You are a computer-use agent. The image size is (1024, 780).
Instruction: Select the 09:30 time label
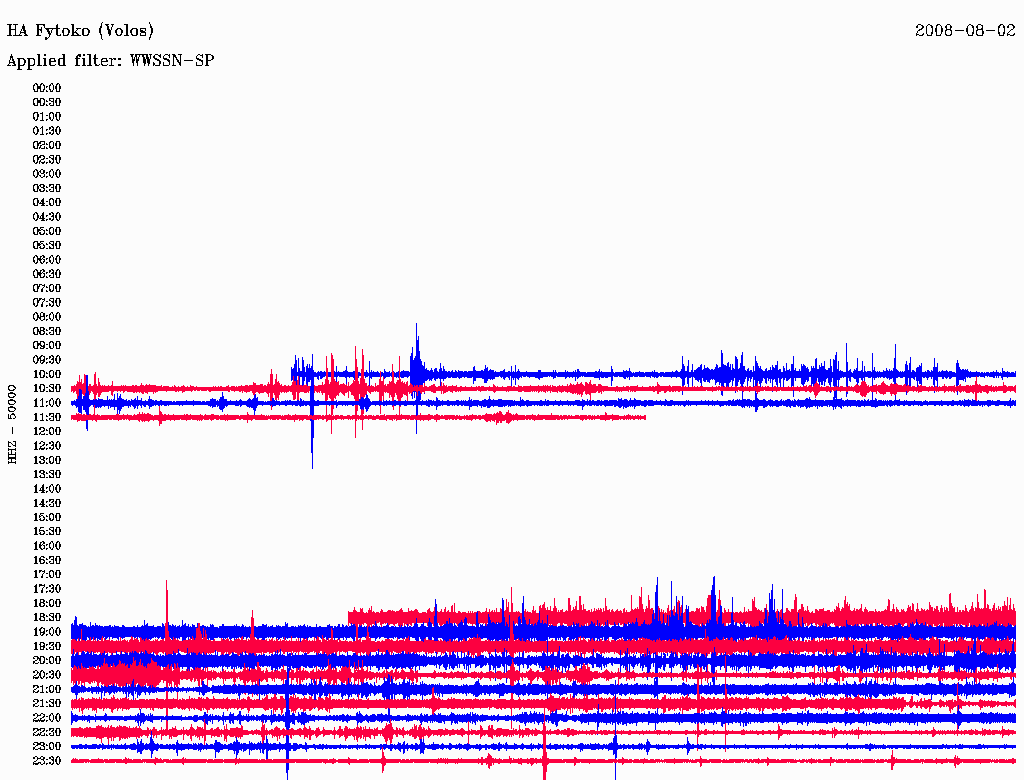pyautogui.click(x=47, y=360)
